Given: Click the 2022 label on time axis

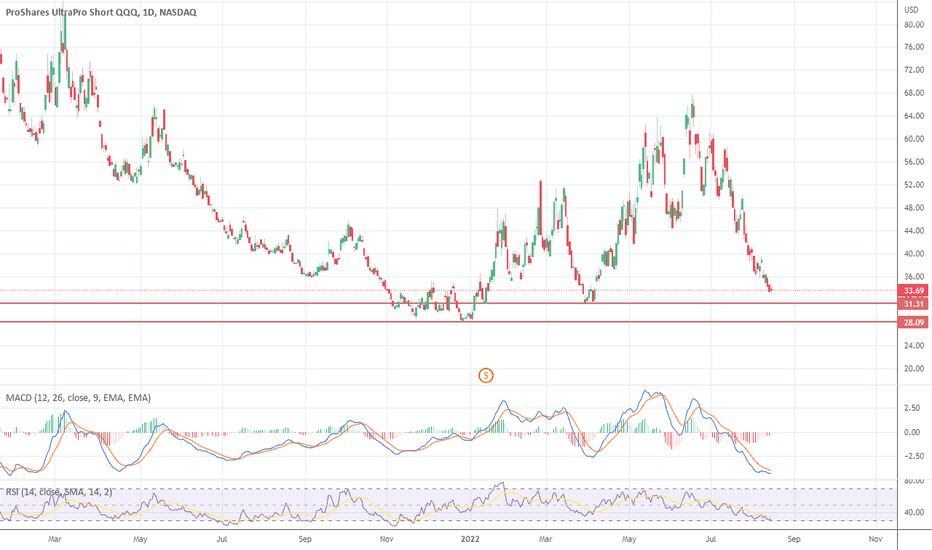Looking at the screenshot, I should [x=470, y=539].
